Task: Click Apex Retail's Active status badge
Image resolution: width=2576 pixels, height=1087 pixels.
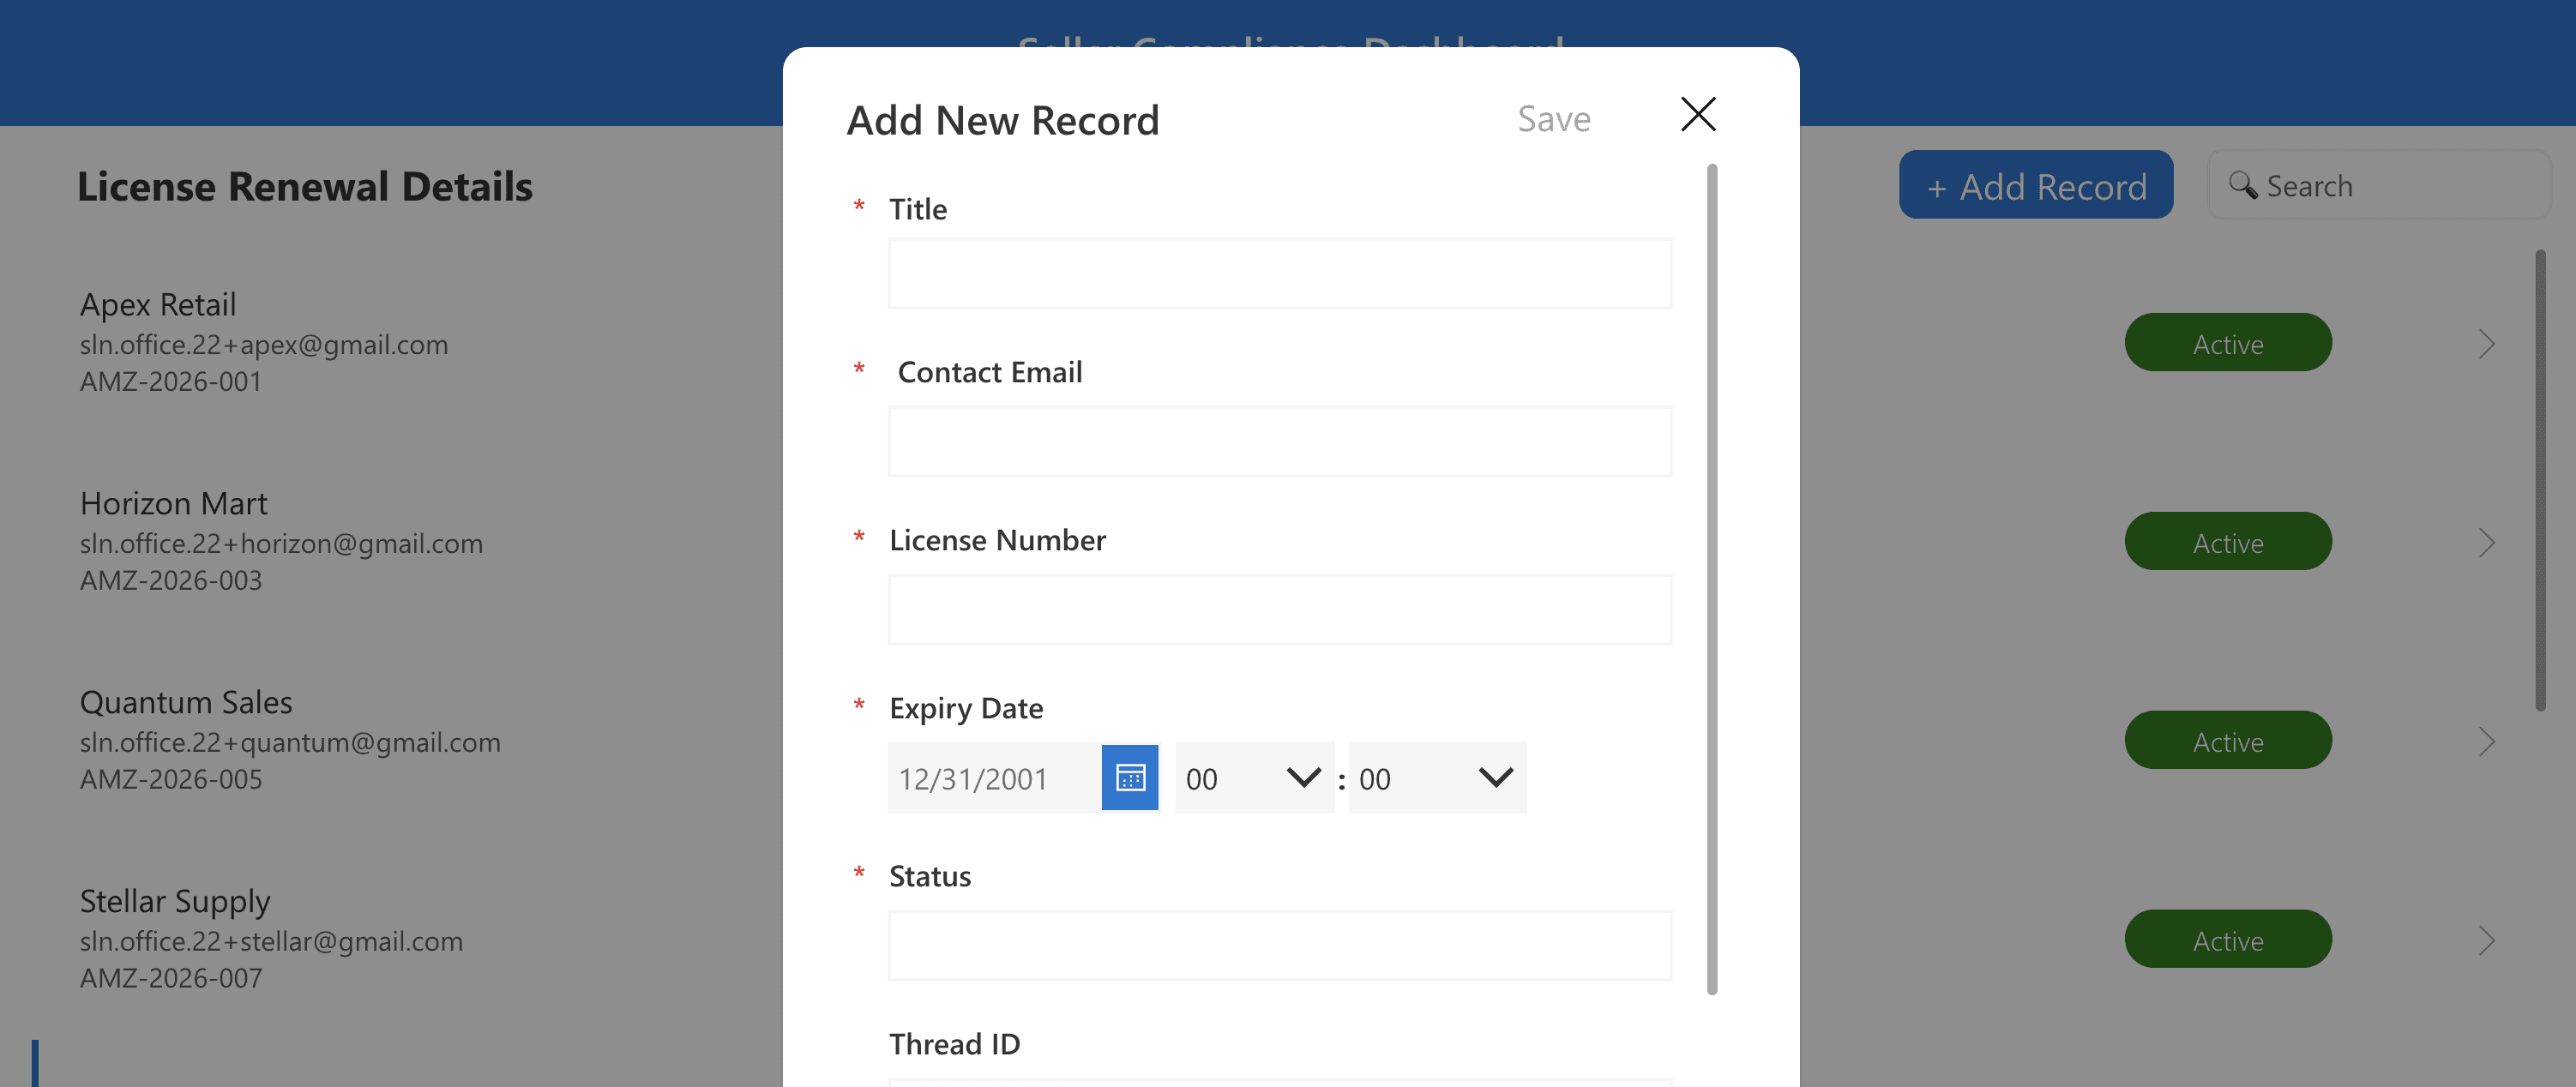Action: [2227, 343]
